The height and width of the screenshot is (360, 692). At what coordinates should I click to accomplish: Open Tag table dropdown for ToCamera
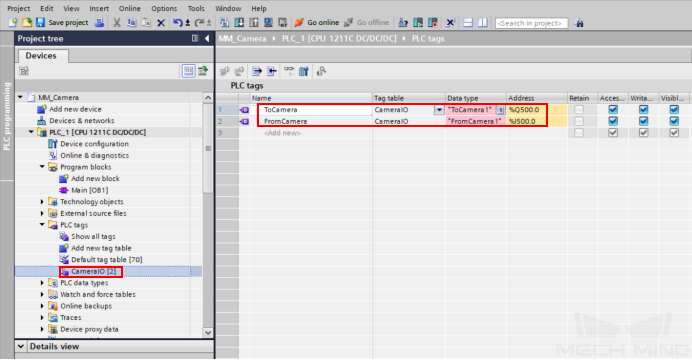[x=439, y=110]
